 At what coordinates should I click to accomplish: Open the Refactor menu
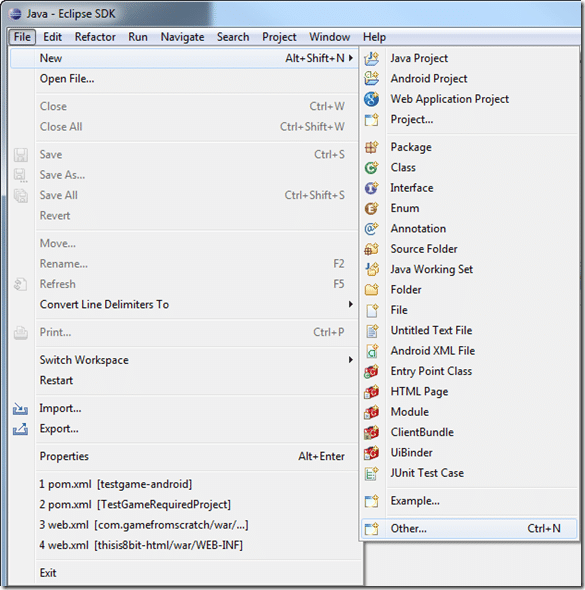coord(95,37)
